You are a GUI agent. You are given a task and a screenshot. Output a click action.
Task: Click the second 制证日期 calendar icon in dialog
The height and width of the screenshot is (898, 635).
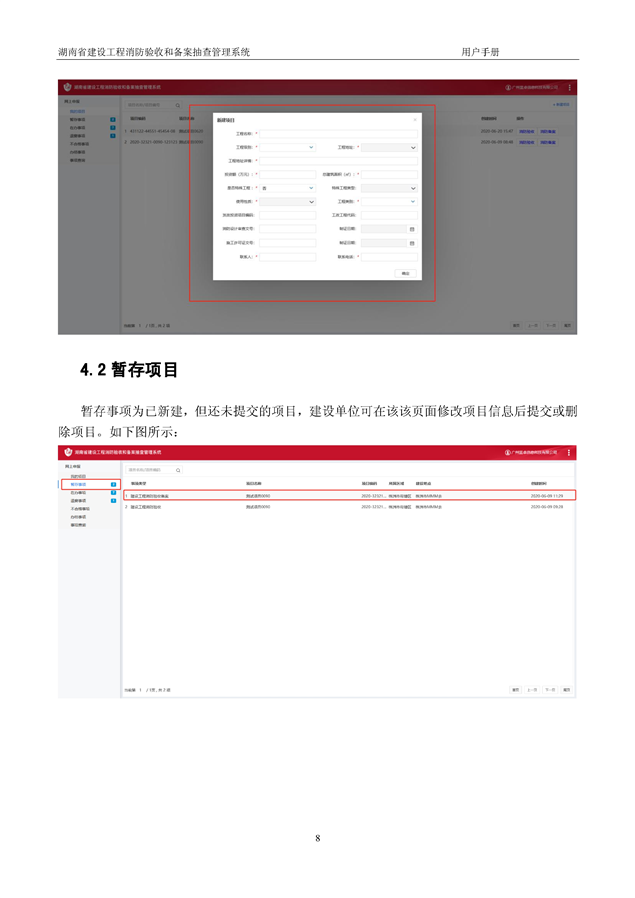(412, 243)
